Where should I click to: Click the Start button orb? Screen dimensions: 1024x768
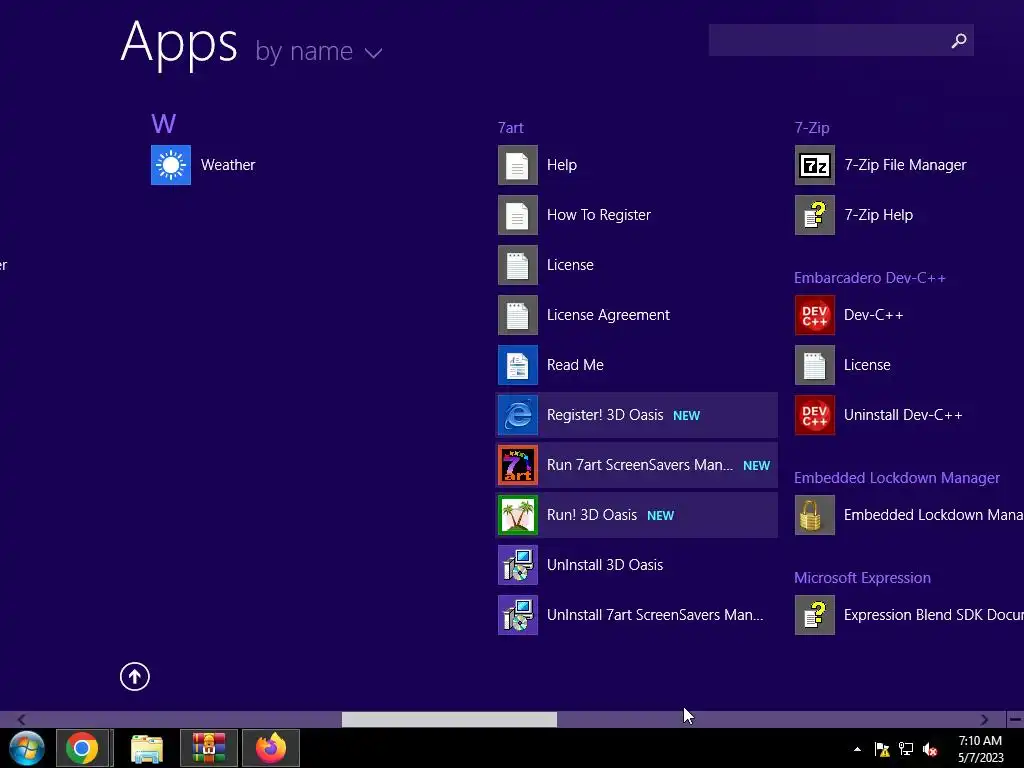click(27, 748)
